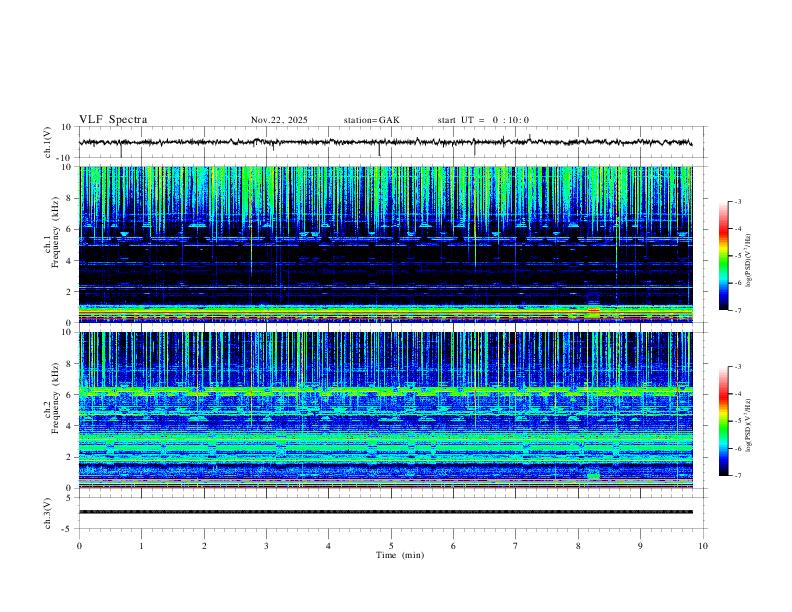Click the "-10" tick on the ch.1(V) axis
Viewport: 792px width, 612px height.
tap(64, 158)
